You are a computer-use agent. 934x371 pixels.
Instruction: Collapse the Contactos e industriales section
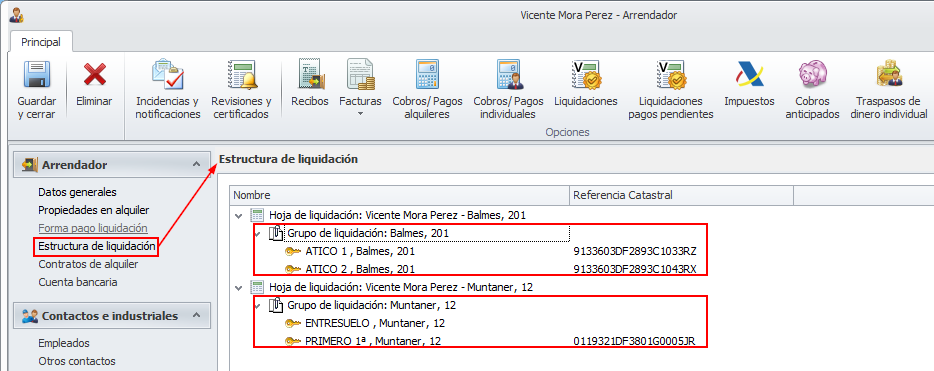click(197, 315)
